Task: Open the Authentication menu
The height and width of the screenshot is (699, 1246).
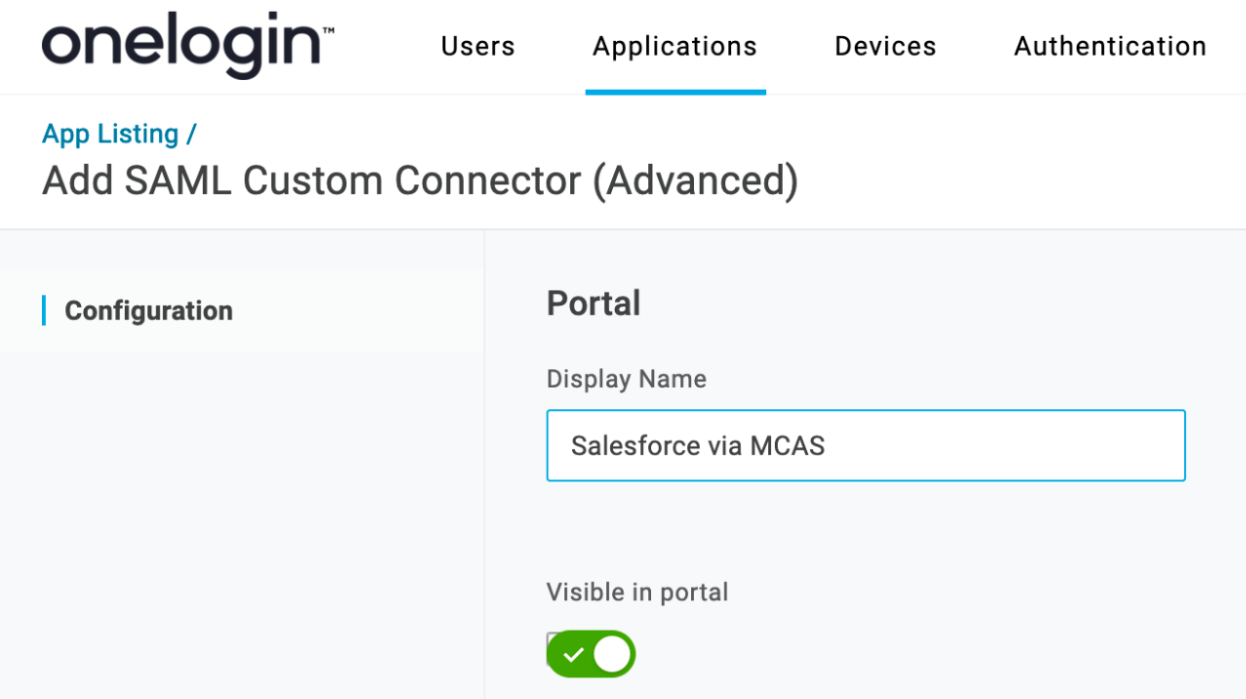Action: click(1110, 46)
